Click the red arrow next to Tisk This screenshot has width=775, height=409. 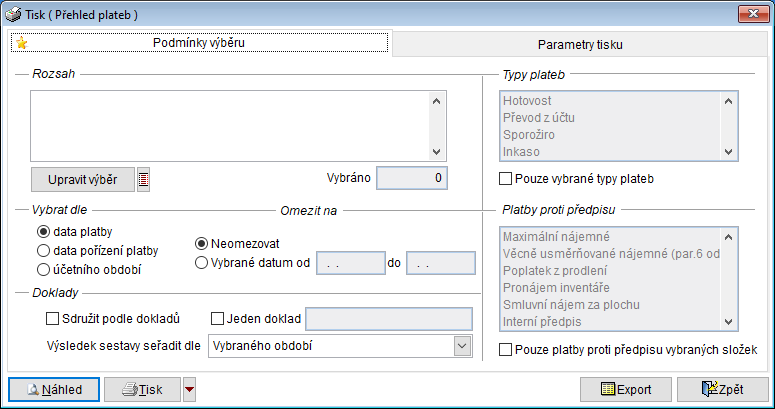tap(190, 390)
